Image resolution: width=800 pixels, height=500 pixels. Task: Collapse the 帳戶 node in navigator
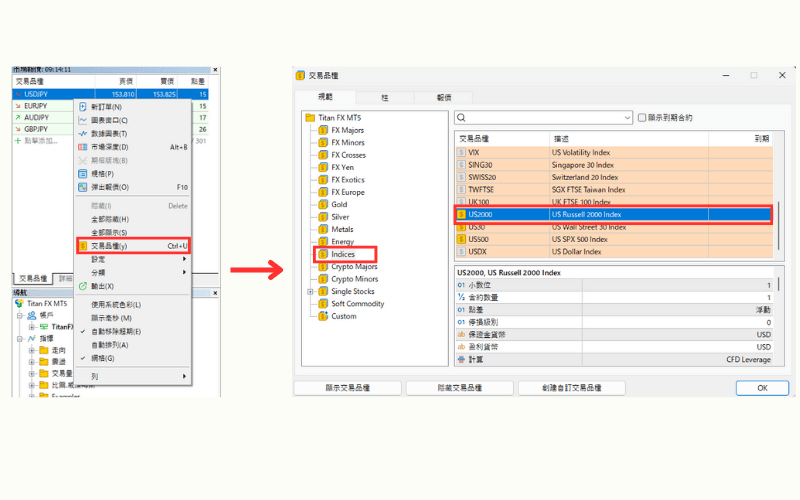(x=19, y=315)
